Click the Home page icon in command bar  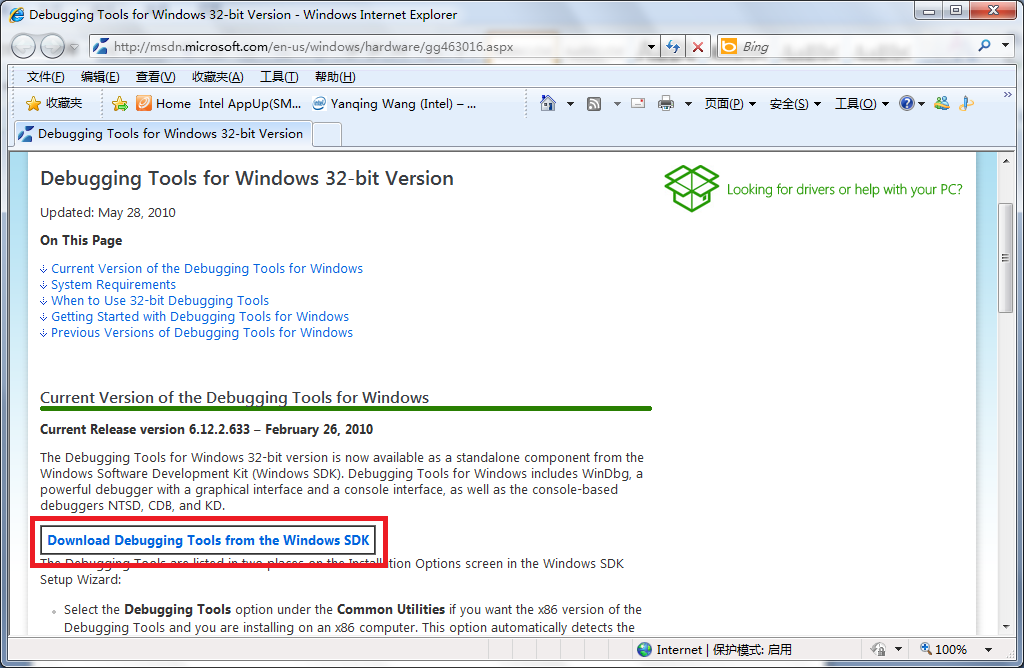click(548, 103)
